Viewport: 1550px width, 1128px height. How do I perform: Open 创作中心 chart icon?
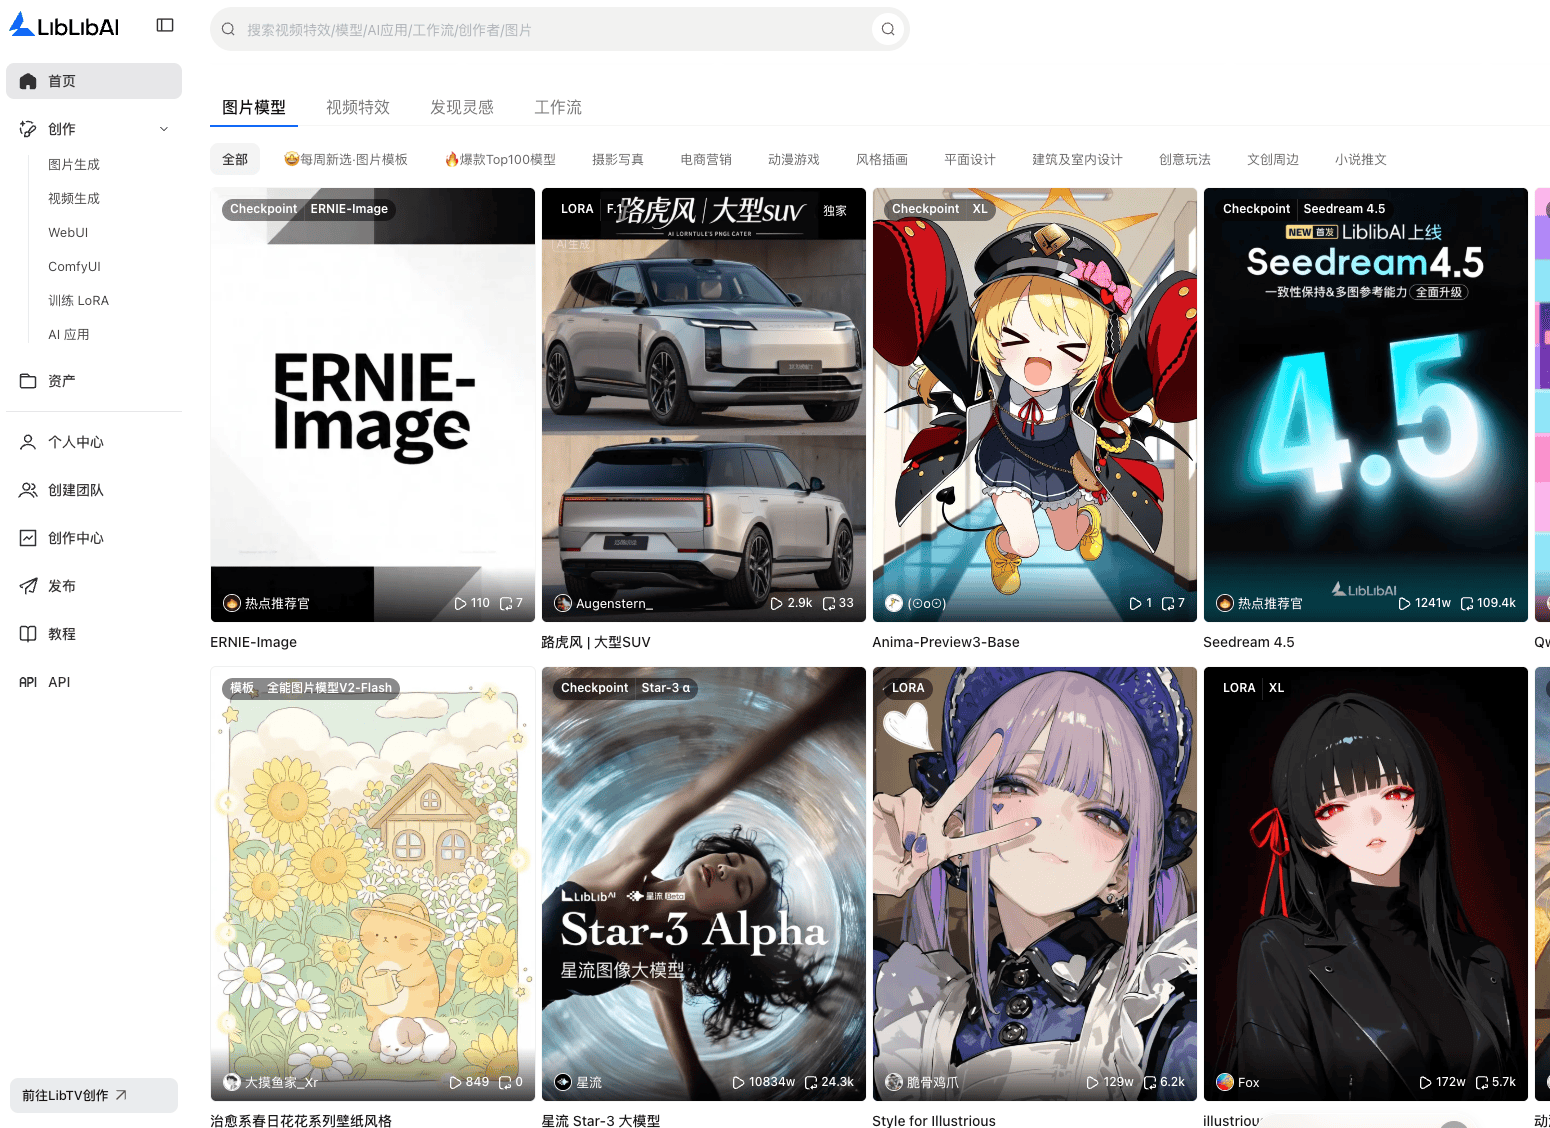click(x=28, y=538)
